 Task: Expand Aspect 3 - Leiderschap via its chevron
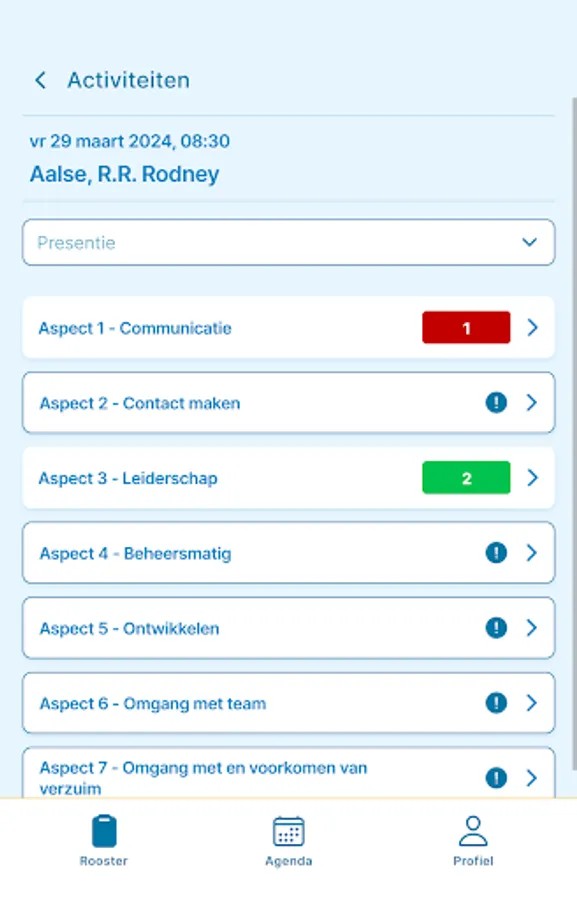point(532,478)
